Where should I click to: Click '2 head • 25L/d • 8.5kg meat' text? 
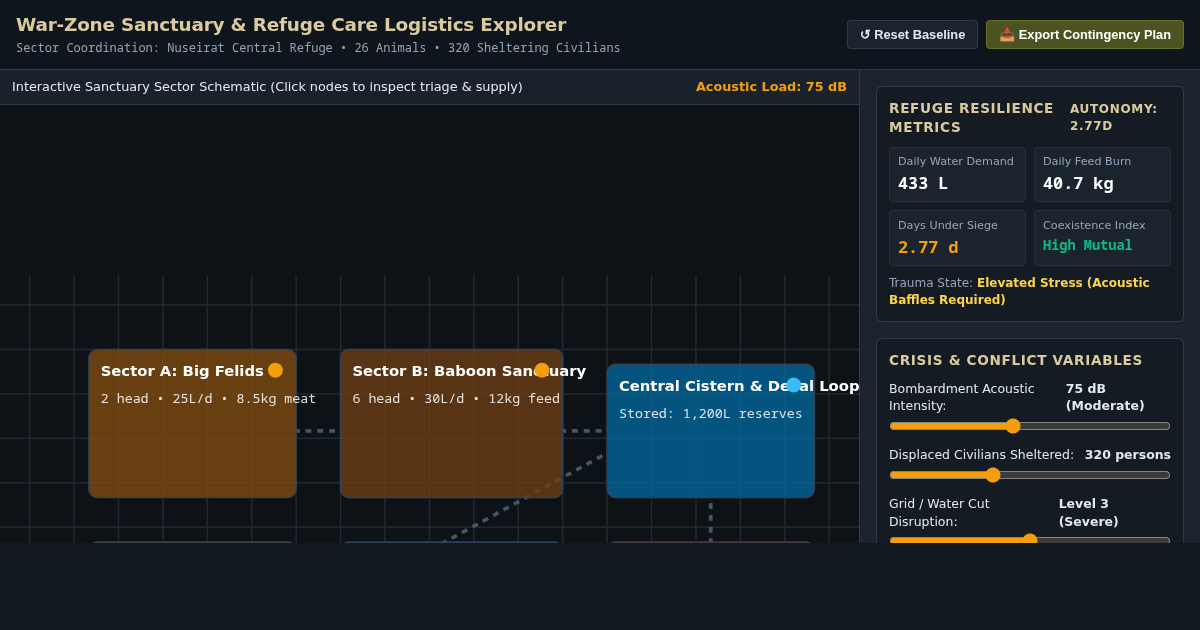(208, 399)
